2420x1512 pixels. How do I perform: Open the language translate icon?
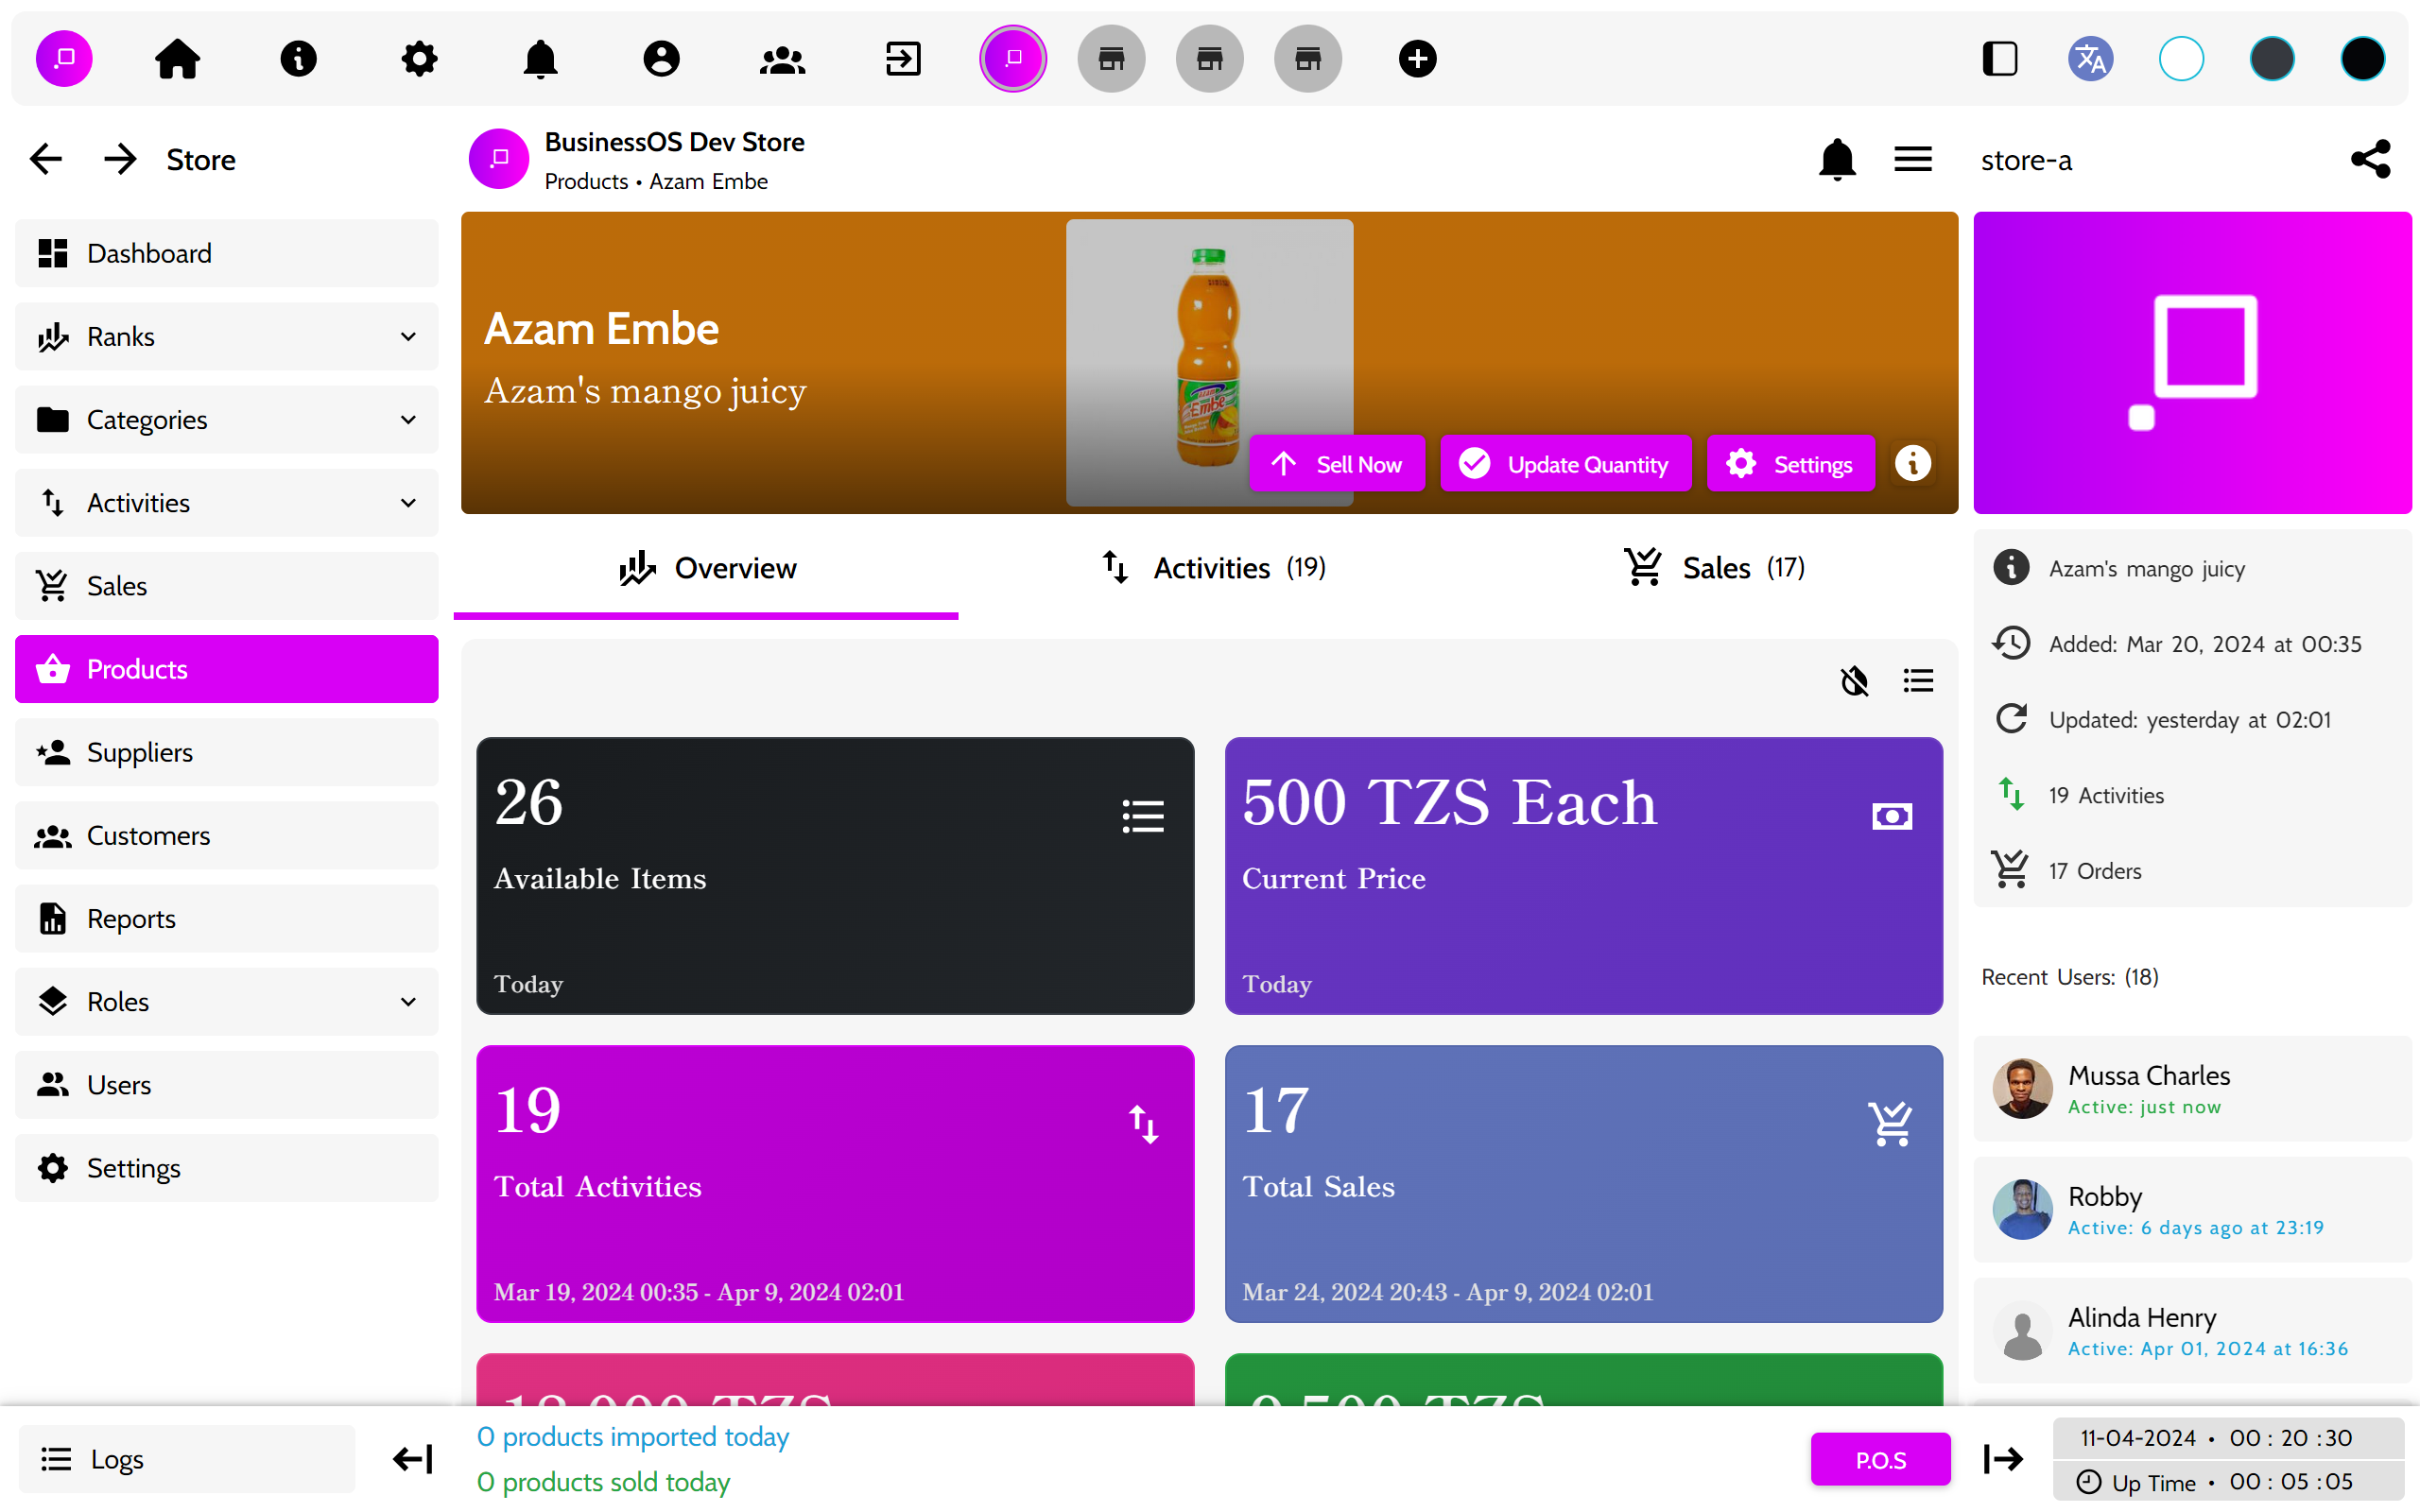click(x=2090, y=59)
